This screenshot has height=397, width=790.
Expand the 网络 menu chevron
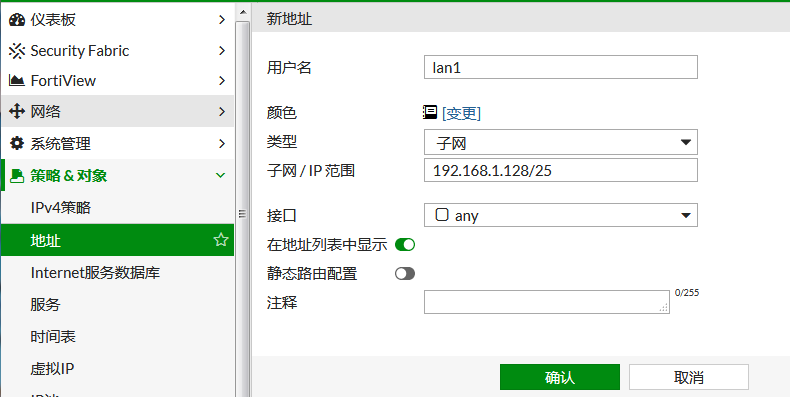[222, 111]
